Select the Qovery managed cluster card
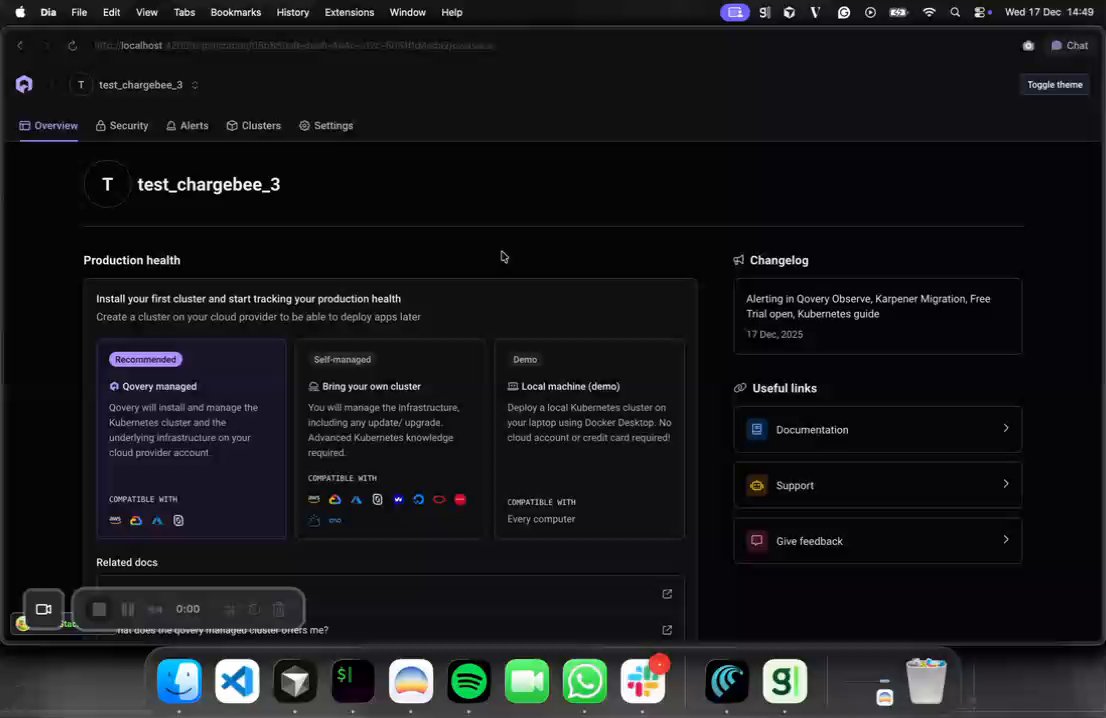 point(191,439)
